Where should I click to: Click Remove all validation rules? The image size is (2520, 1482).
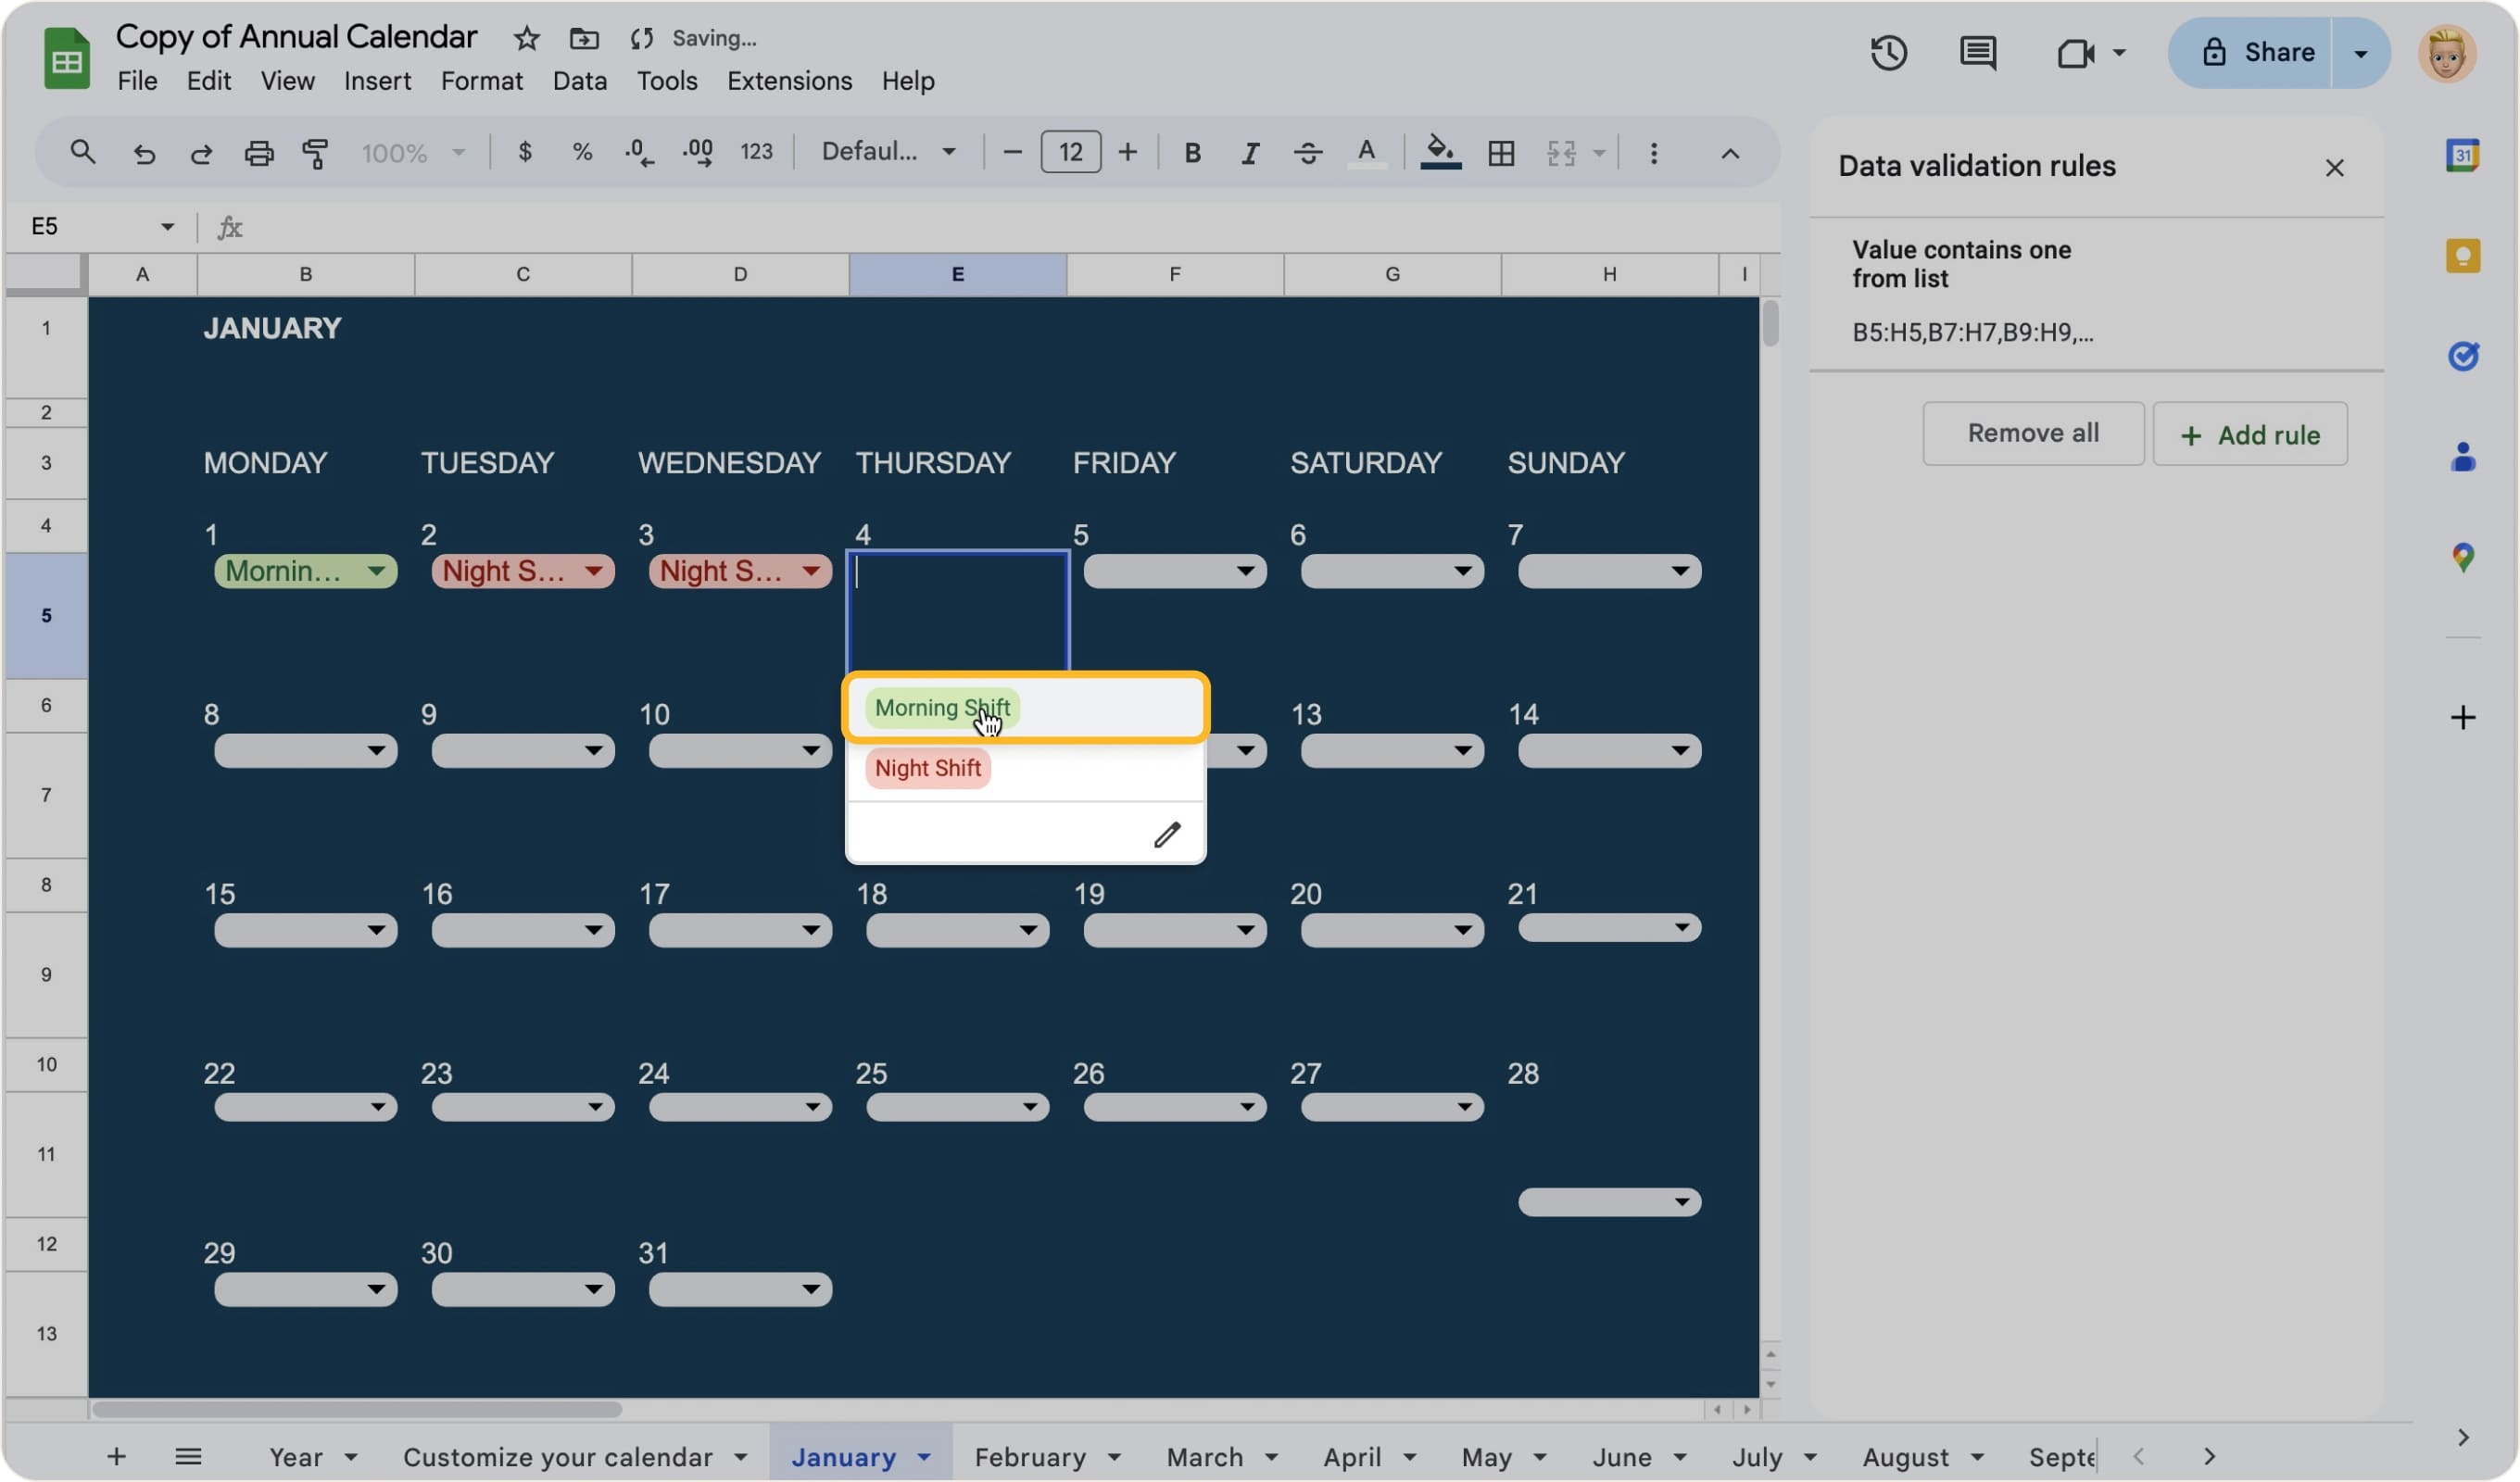pyautogui.click(x=2034, y=434)
